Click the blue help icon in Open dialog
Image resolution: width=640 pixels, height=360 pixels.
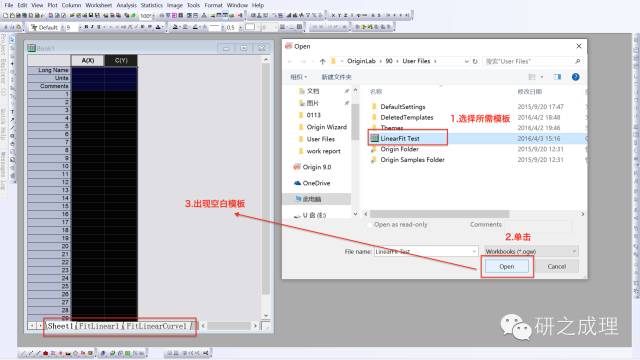(x=576, y=77)
